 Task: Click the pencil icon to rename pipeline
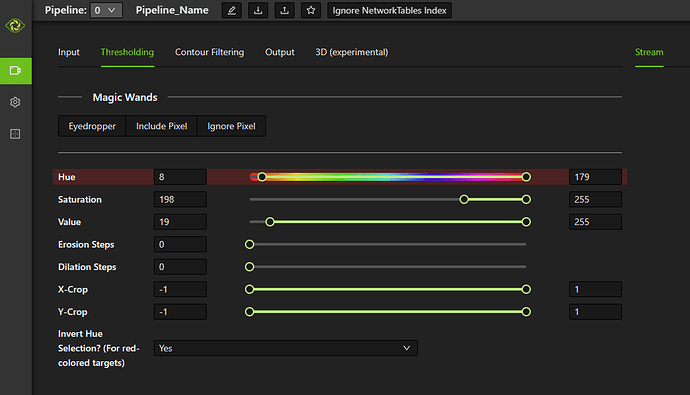[x=232, y=11]
